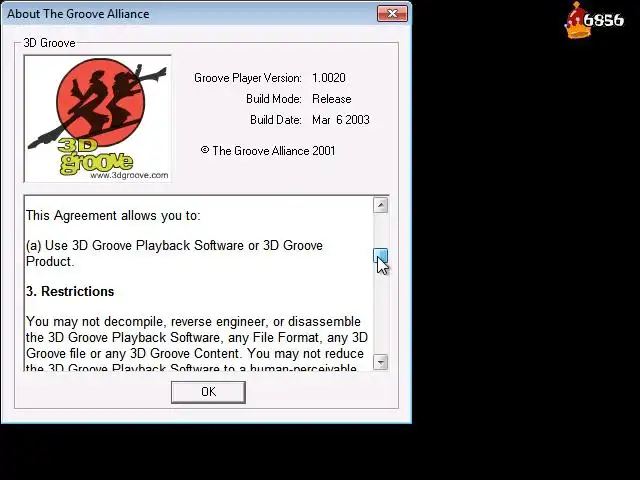The width and height of the screenshot is (640, 480).
Task: Click the "You may not decompile" paragraph
Action: pyautogui.click(x=197, y=345)
